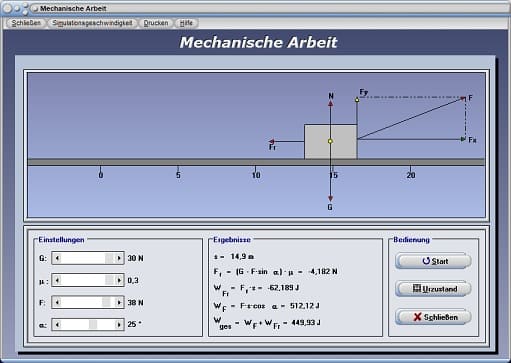Click the G weight force arrowhead
The height and width of the screenshot is (363, 511).
(330, 199)
